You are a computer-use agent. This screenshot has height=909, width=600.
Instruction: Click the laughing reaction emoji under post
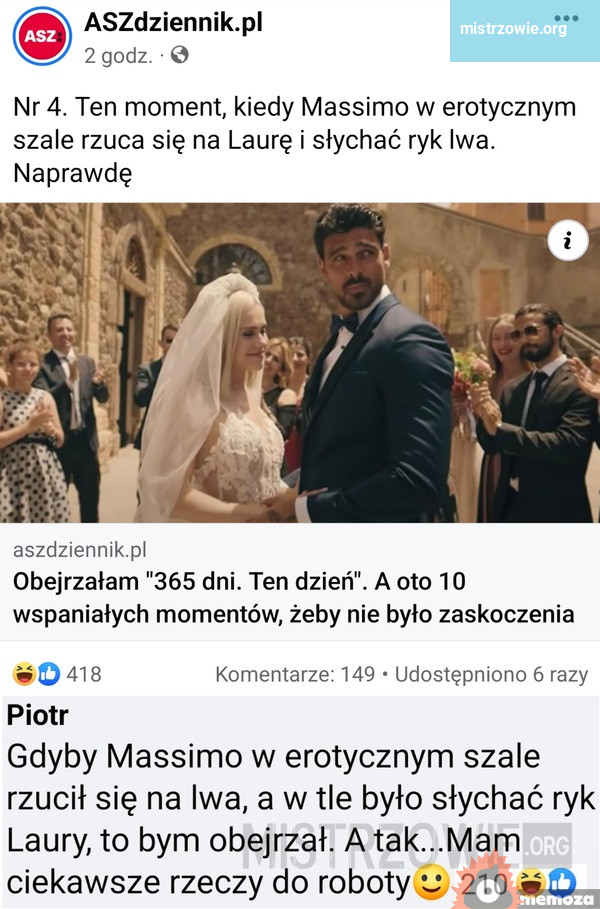24,674
